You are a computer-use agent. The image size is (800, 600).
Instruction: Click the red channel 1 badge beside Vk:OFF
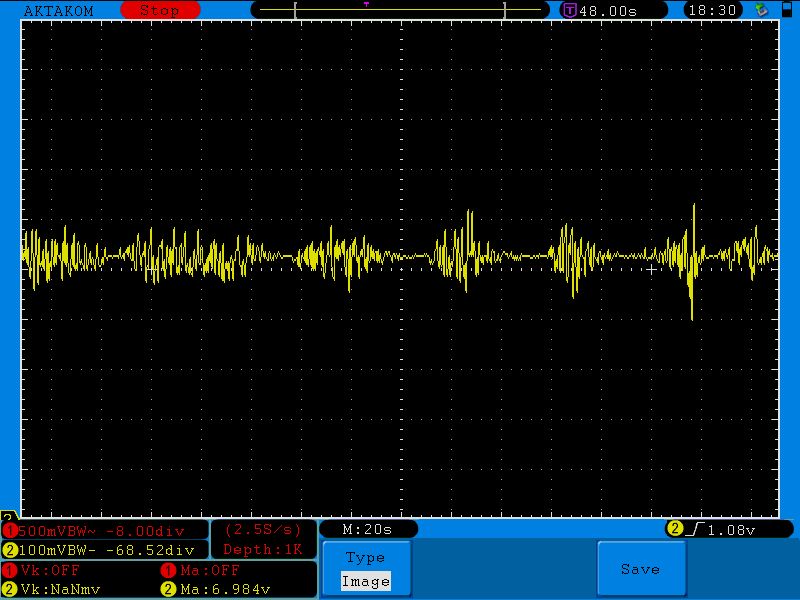point(10,570)
